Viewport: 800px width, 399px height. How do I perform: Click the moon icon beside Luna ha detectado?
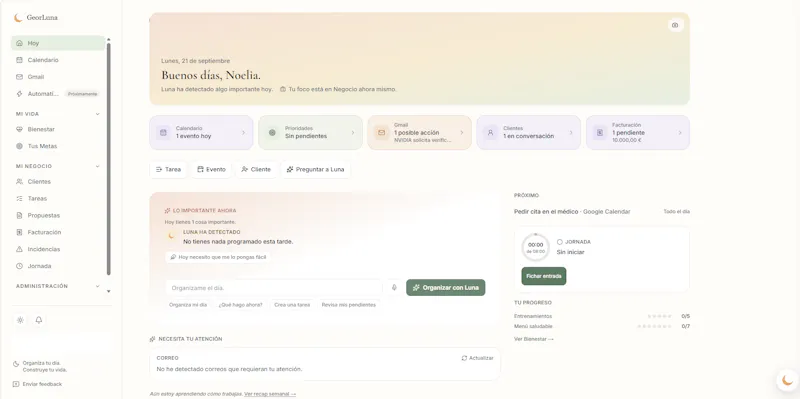tap(171, 236)
